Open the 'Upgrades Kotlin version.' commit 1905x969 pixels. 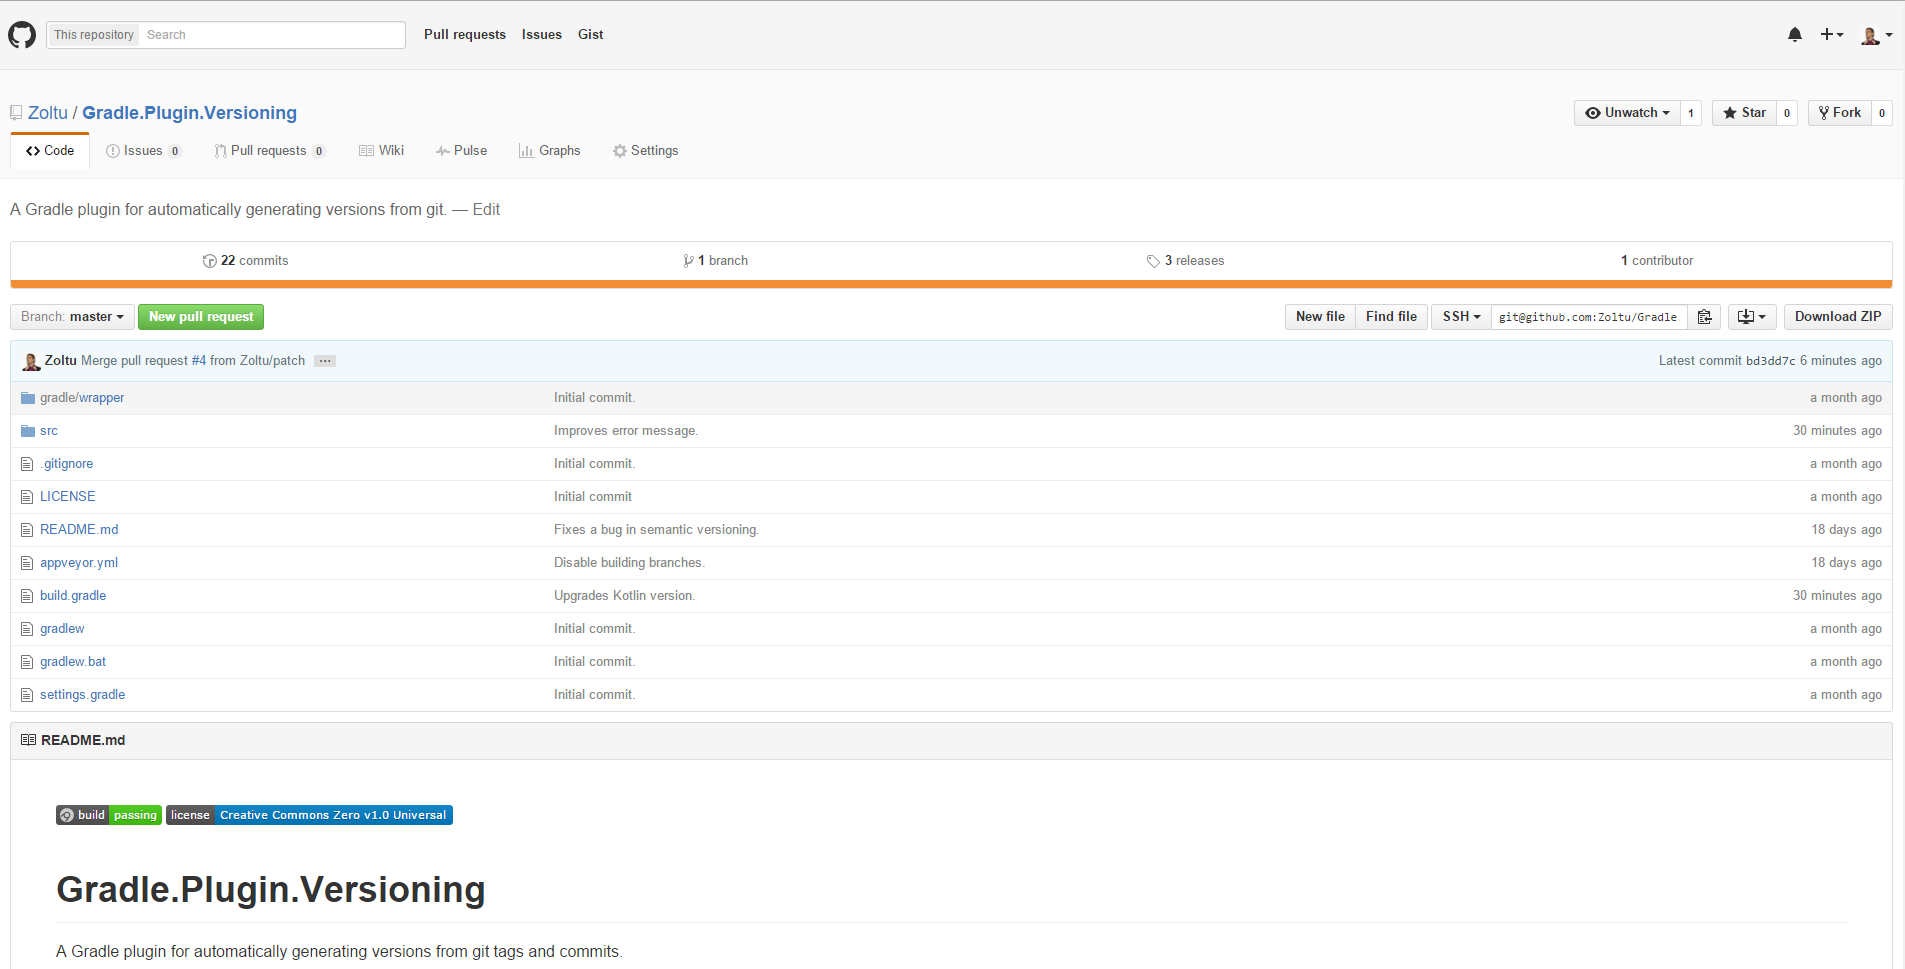coord(624,596)
